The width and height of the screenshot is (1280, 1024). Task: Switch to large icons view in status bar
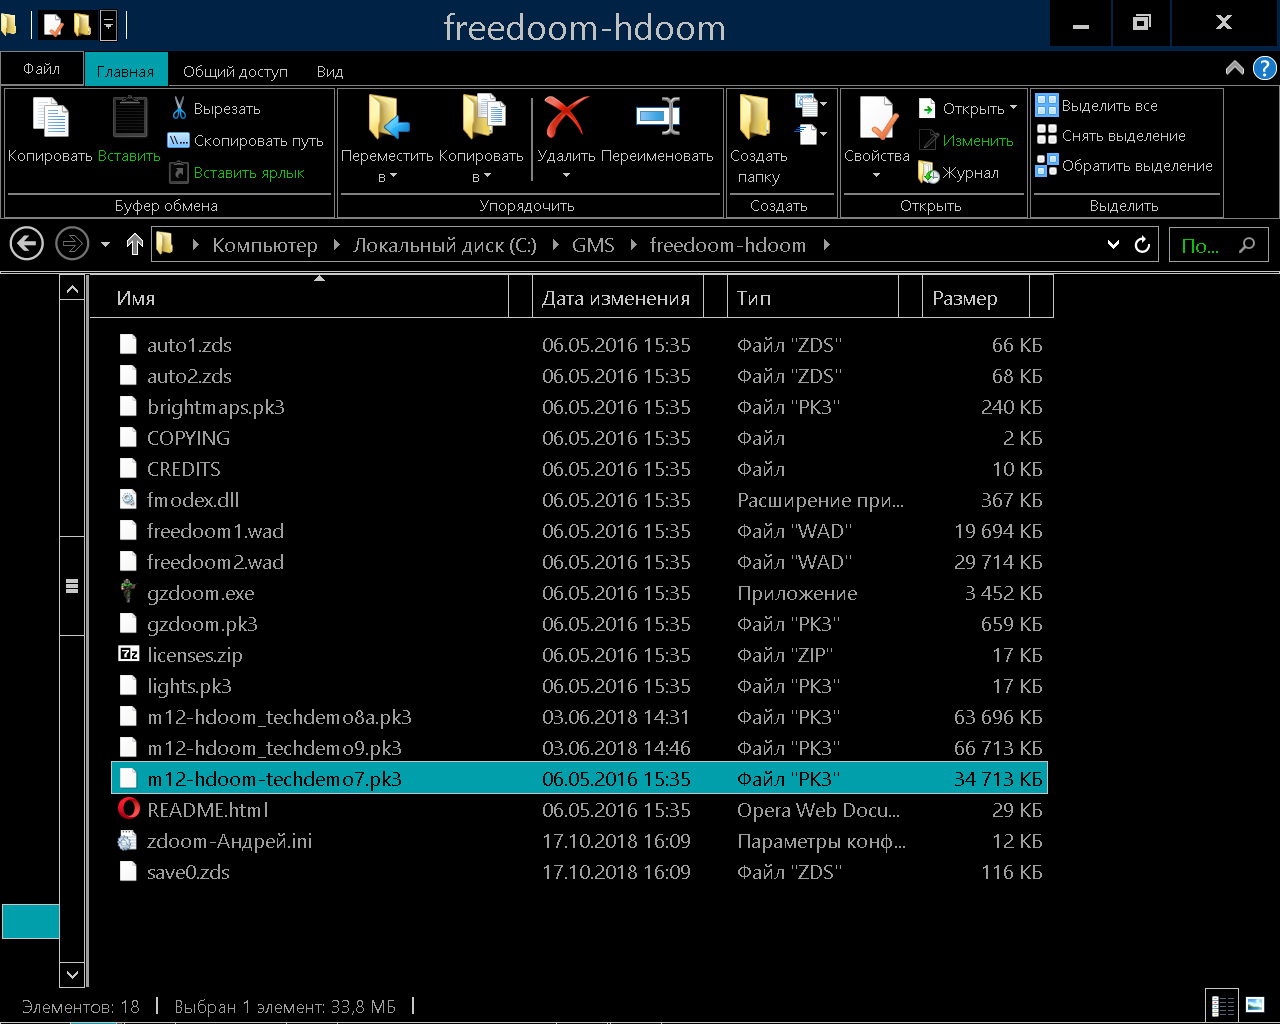pyautogui.click(x=1255, y=1005)
